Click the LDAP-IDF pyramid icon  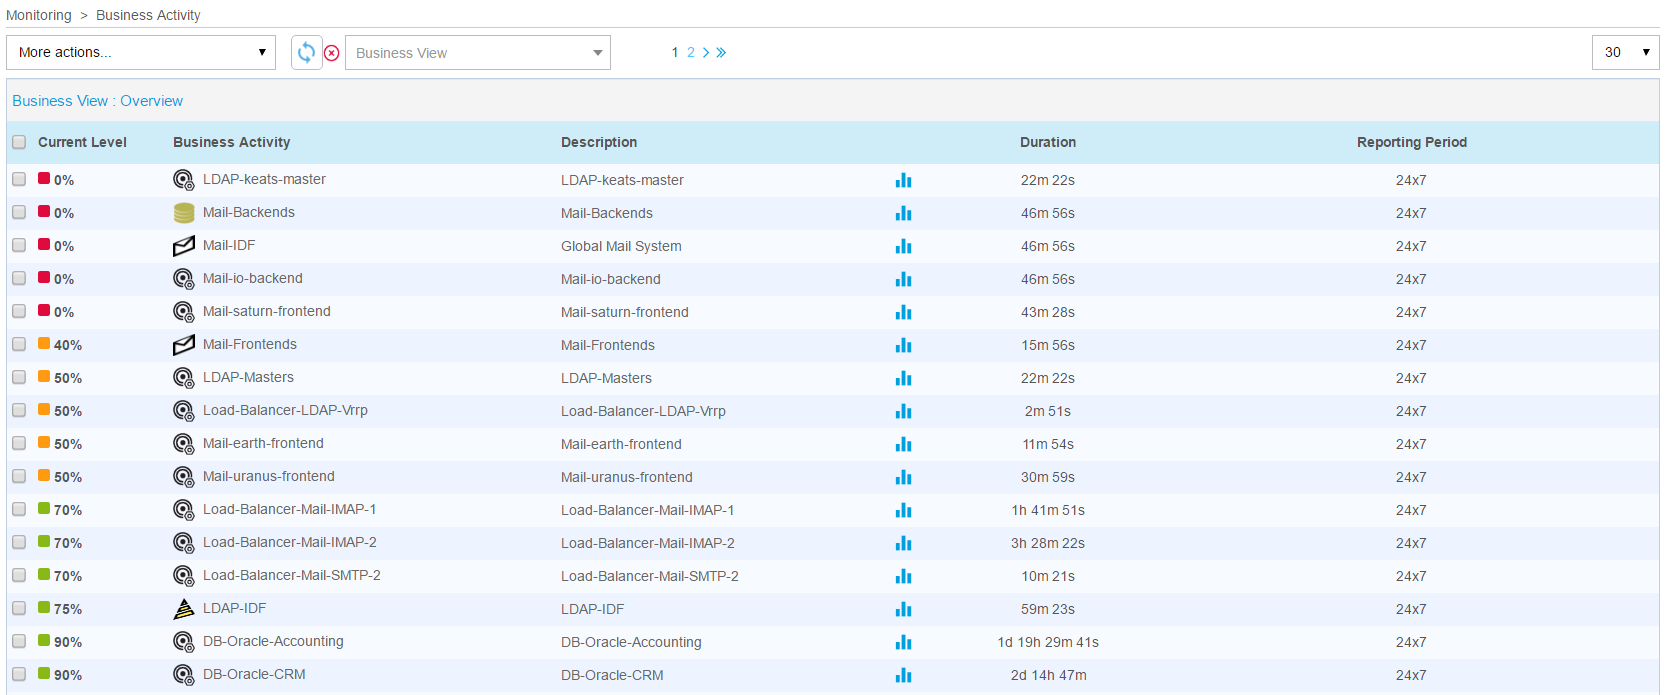tap(184, 609)
